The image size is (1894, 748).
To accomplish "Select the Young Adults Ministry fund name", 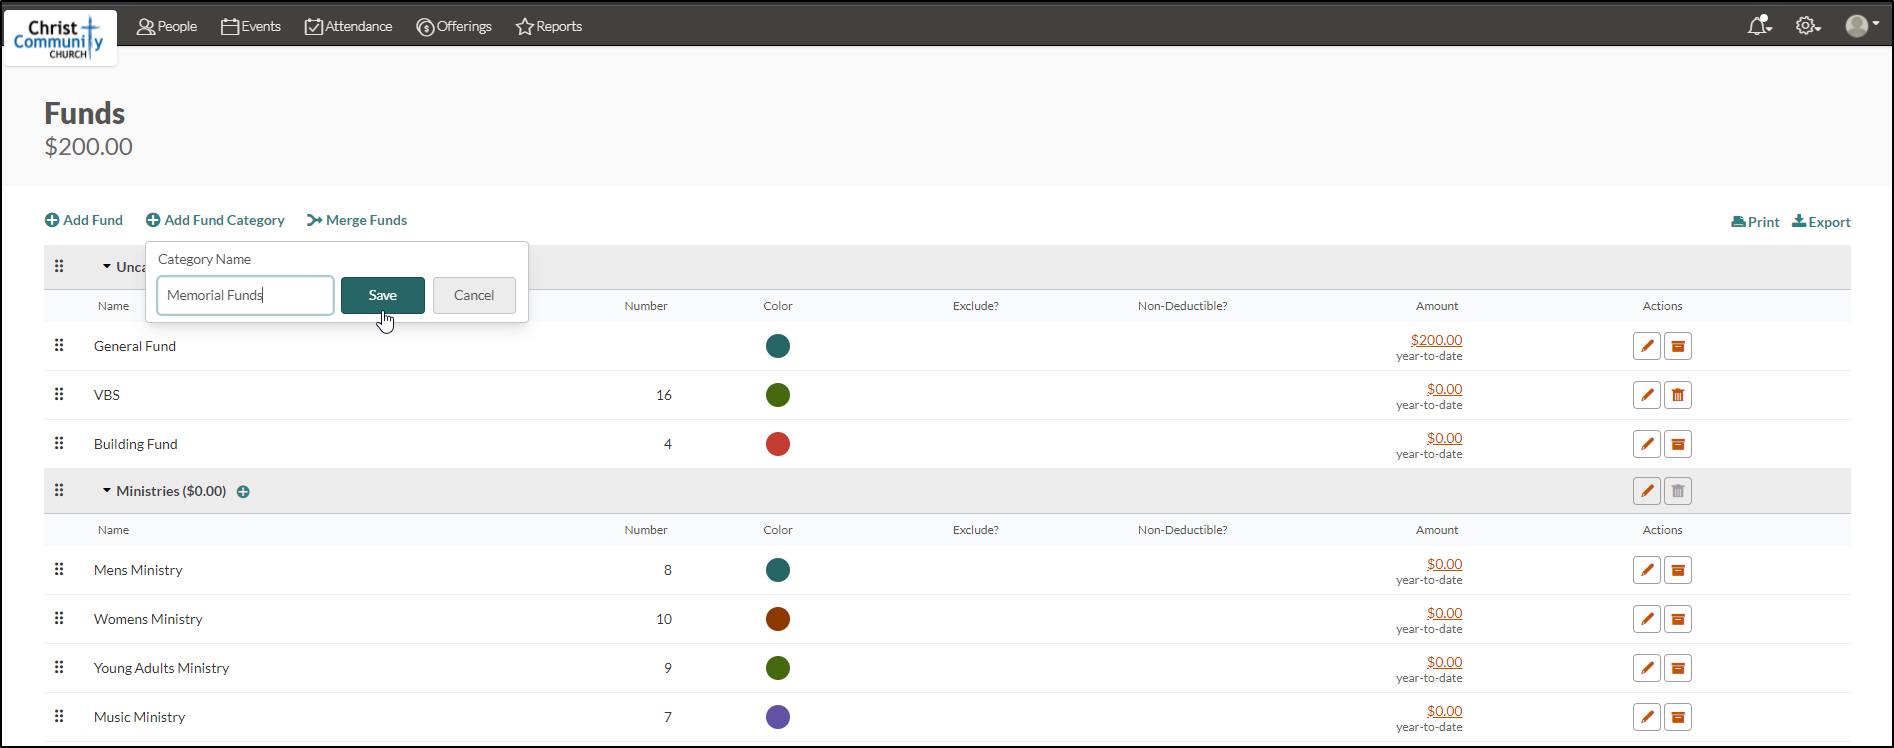I will (x=161, y=668).
